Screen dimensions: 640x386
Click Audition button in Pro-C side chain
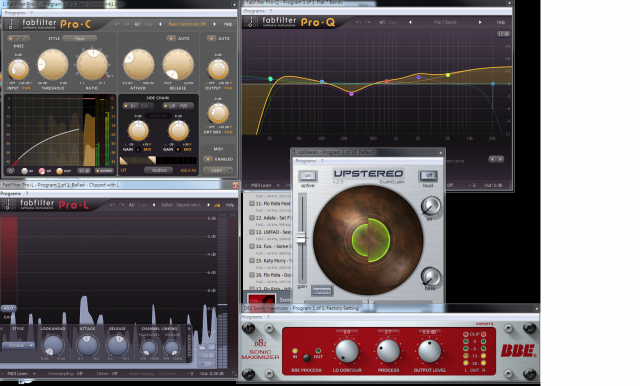[160, 170]
